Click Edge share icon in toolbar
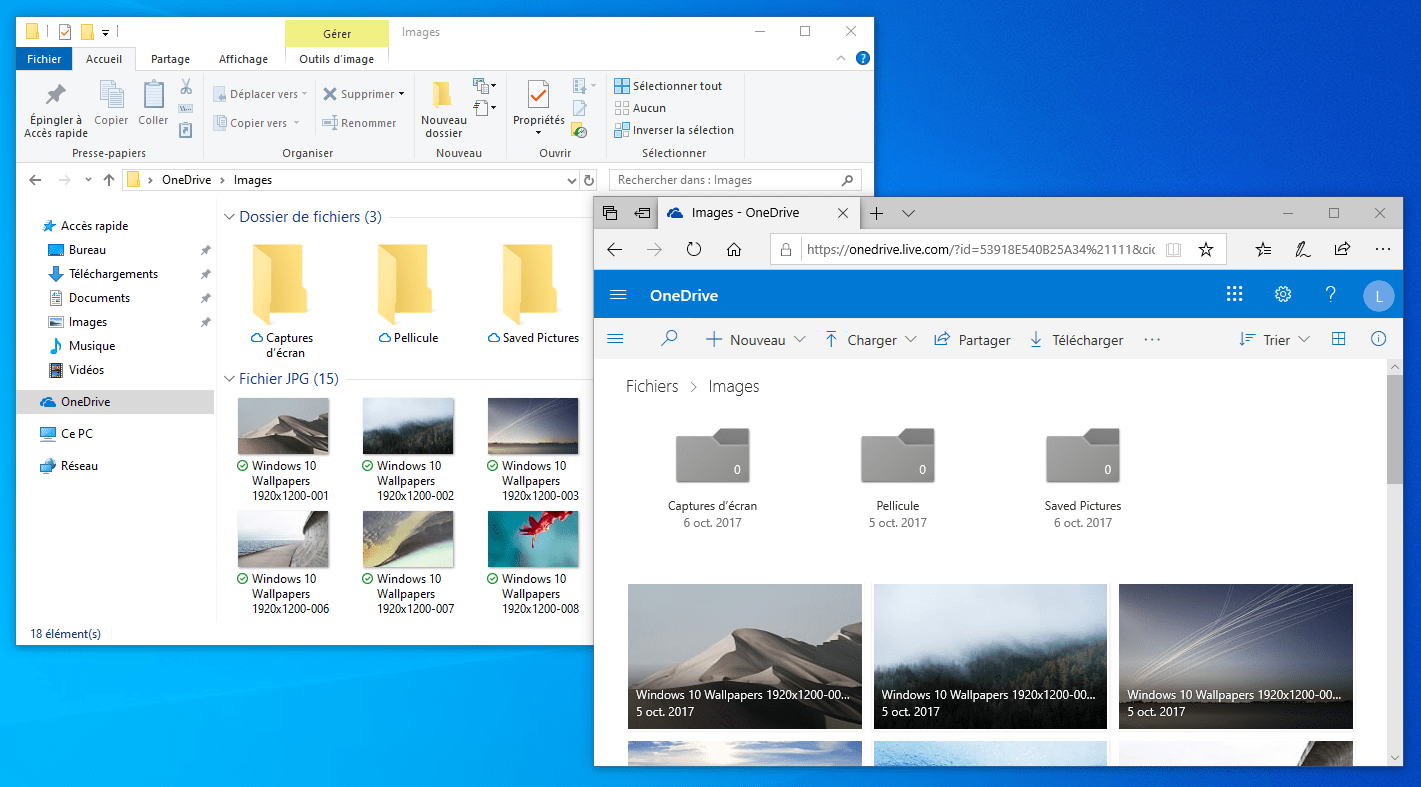The height and width of the screenshot is (787, 1421). 1342,249
